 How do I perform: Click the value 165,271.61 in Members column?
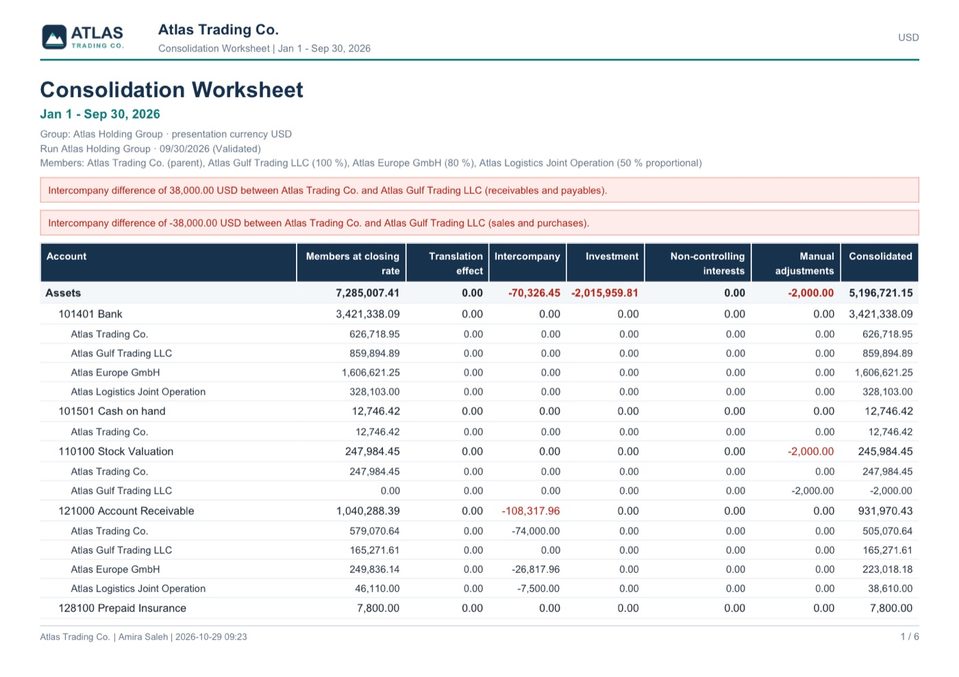tap(374, 550)
